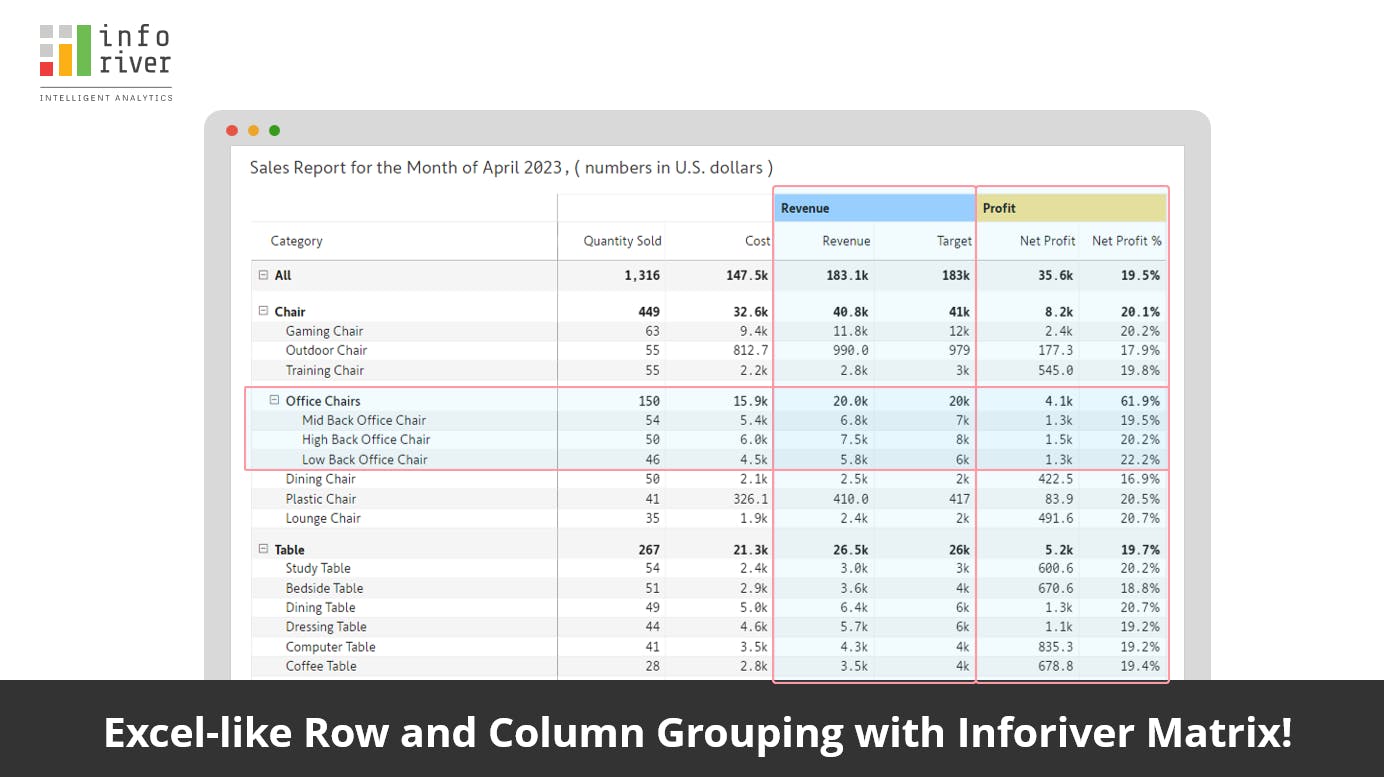Viewport: 1384px width, 777px height.
Task: Collapse the All row group
Action: [x=263, y=275]
